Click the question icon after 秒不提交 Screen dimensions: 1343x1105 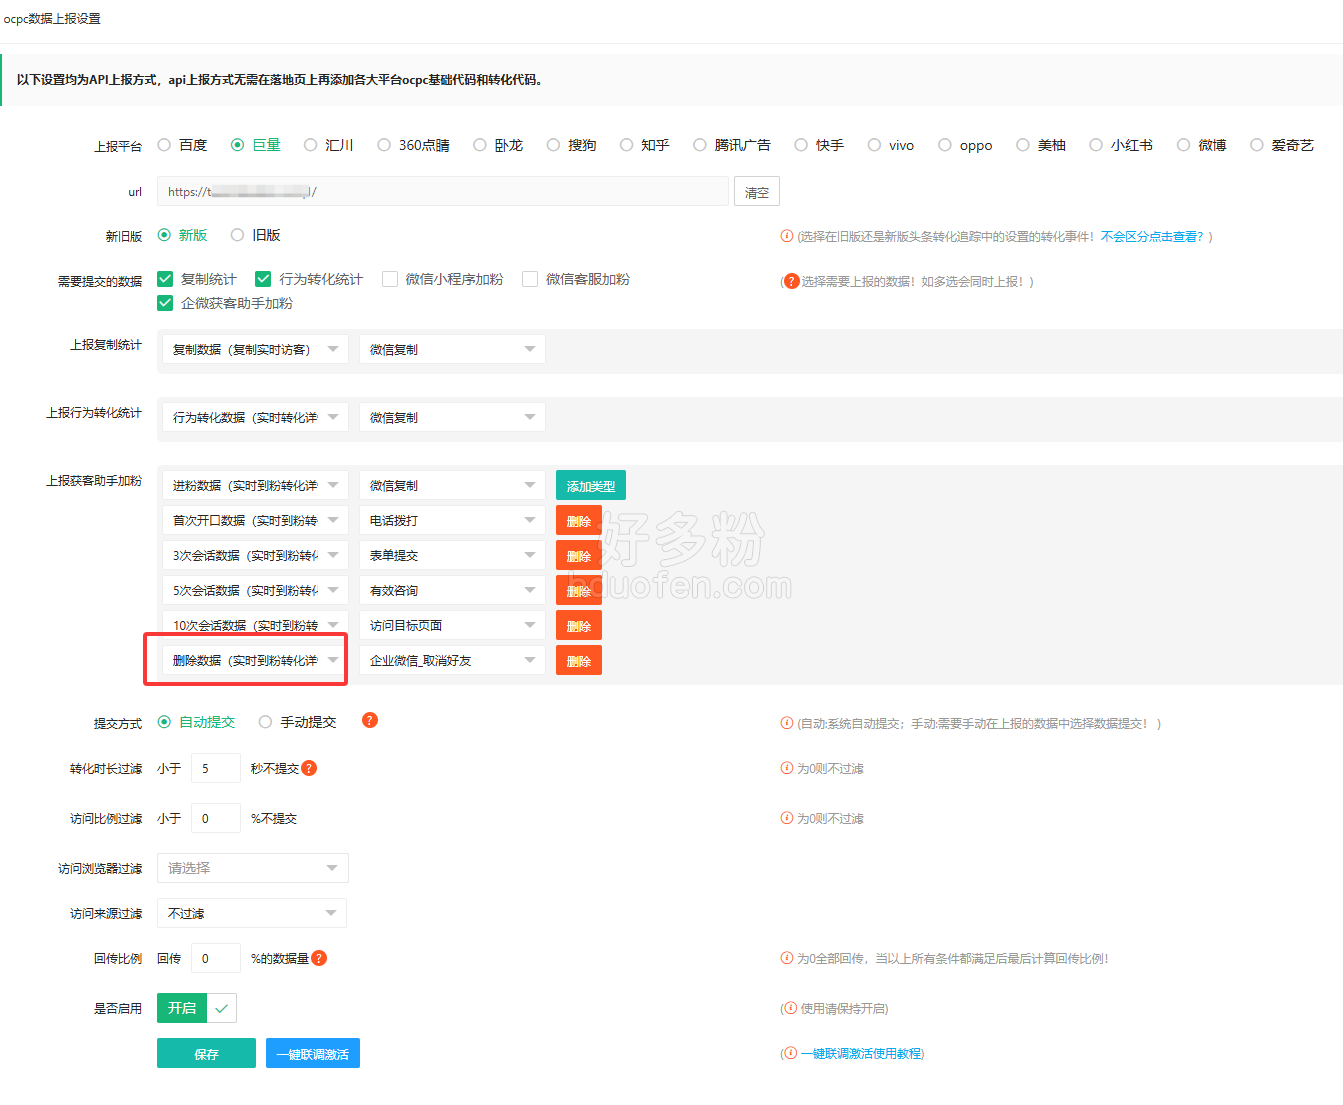pos(309,768)
